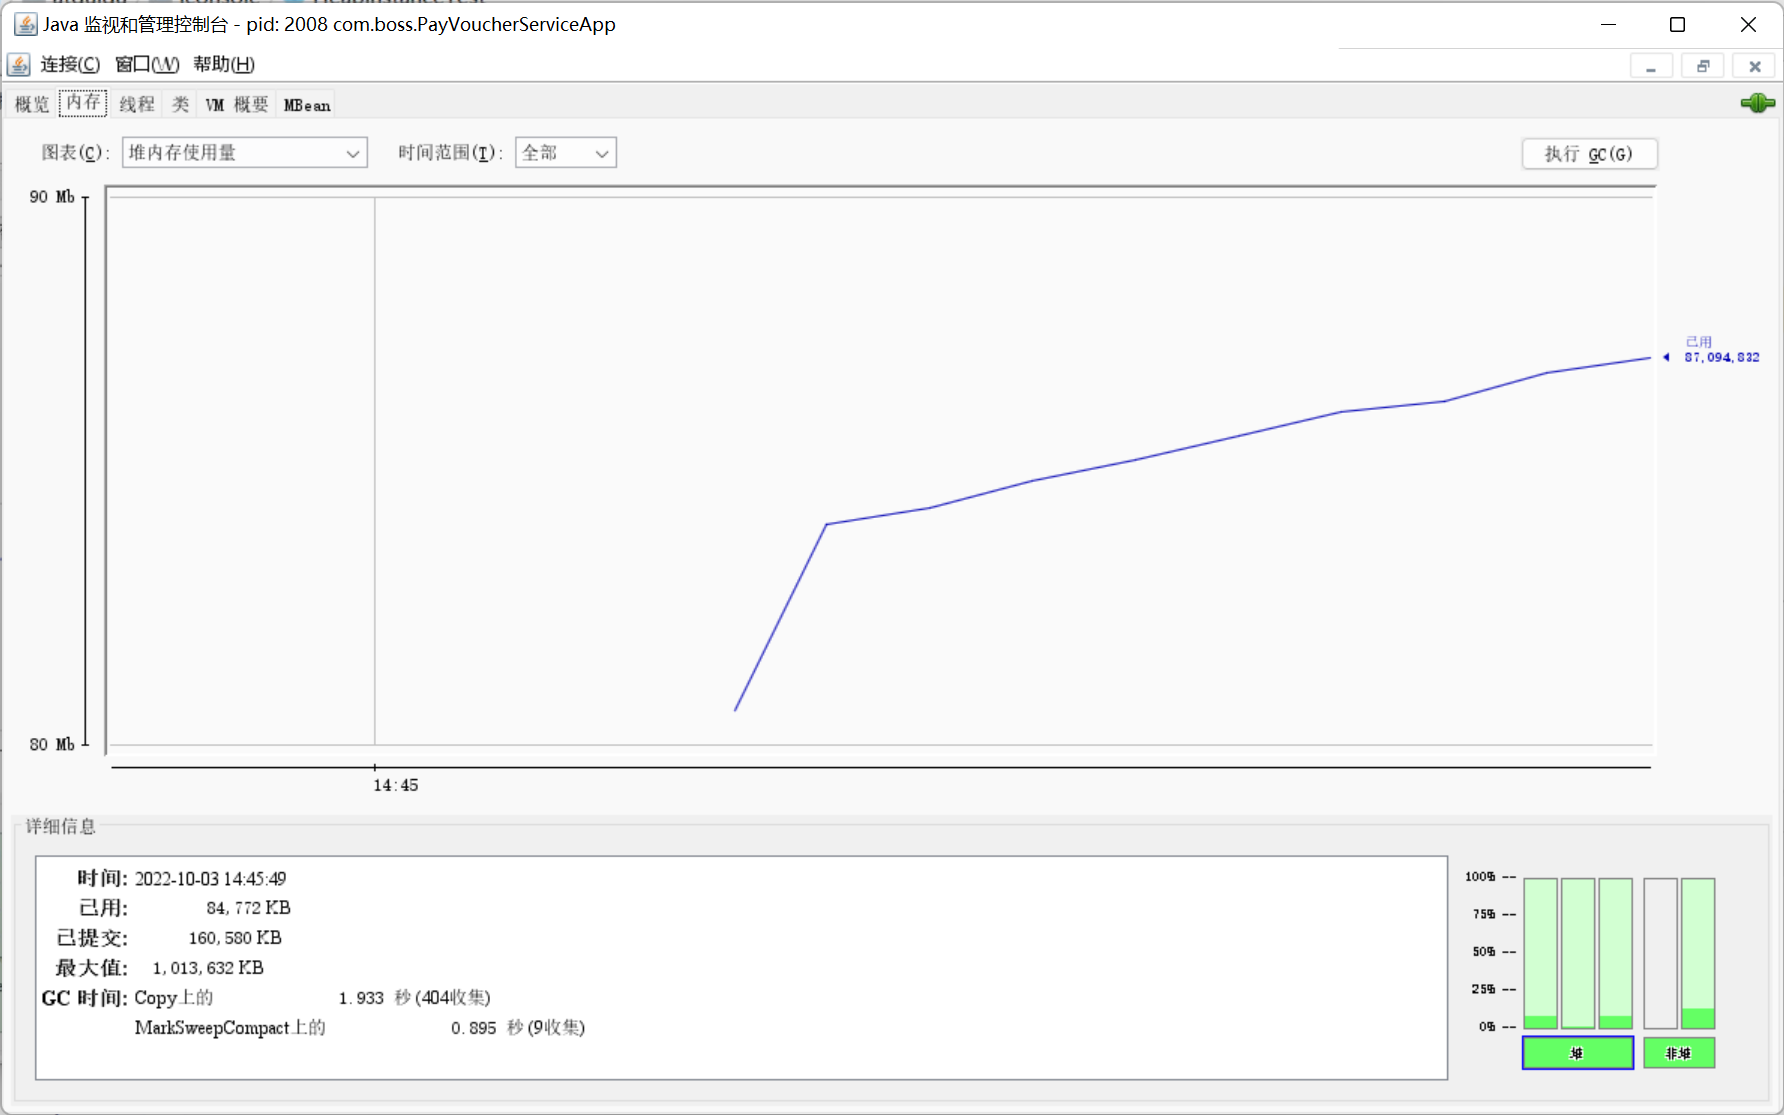1784x1115 pixels.
Task: Click the 时间范围(T) label
Action: pos(450,153)
